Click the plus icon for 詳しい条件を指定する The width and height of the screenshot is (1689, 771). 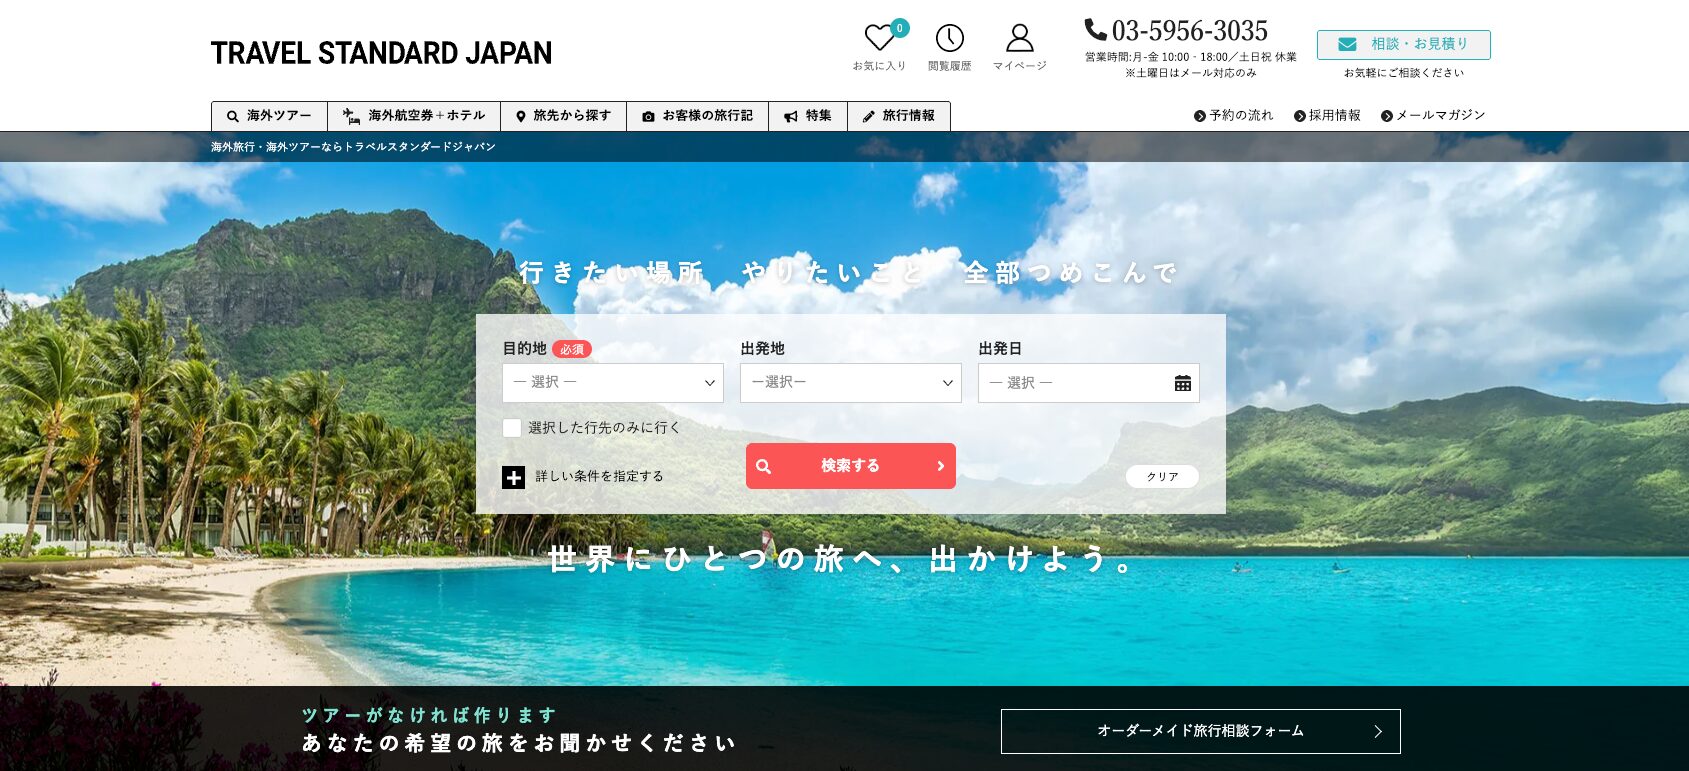point(513,477)
